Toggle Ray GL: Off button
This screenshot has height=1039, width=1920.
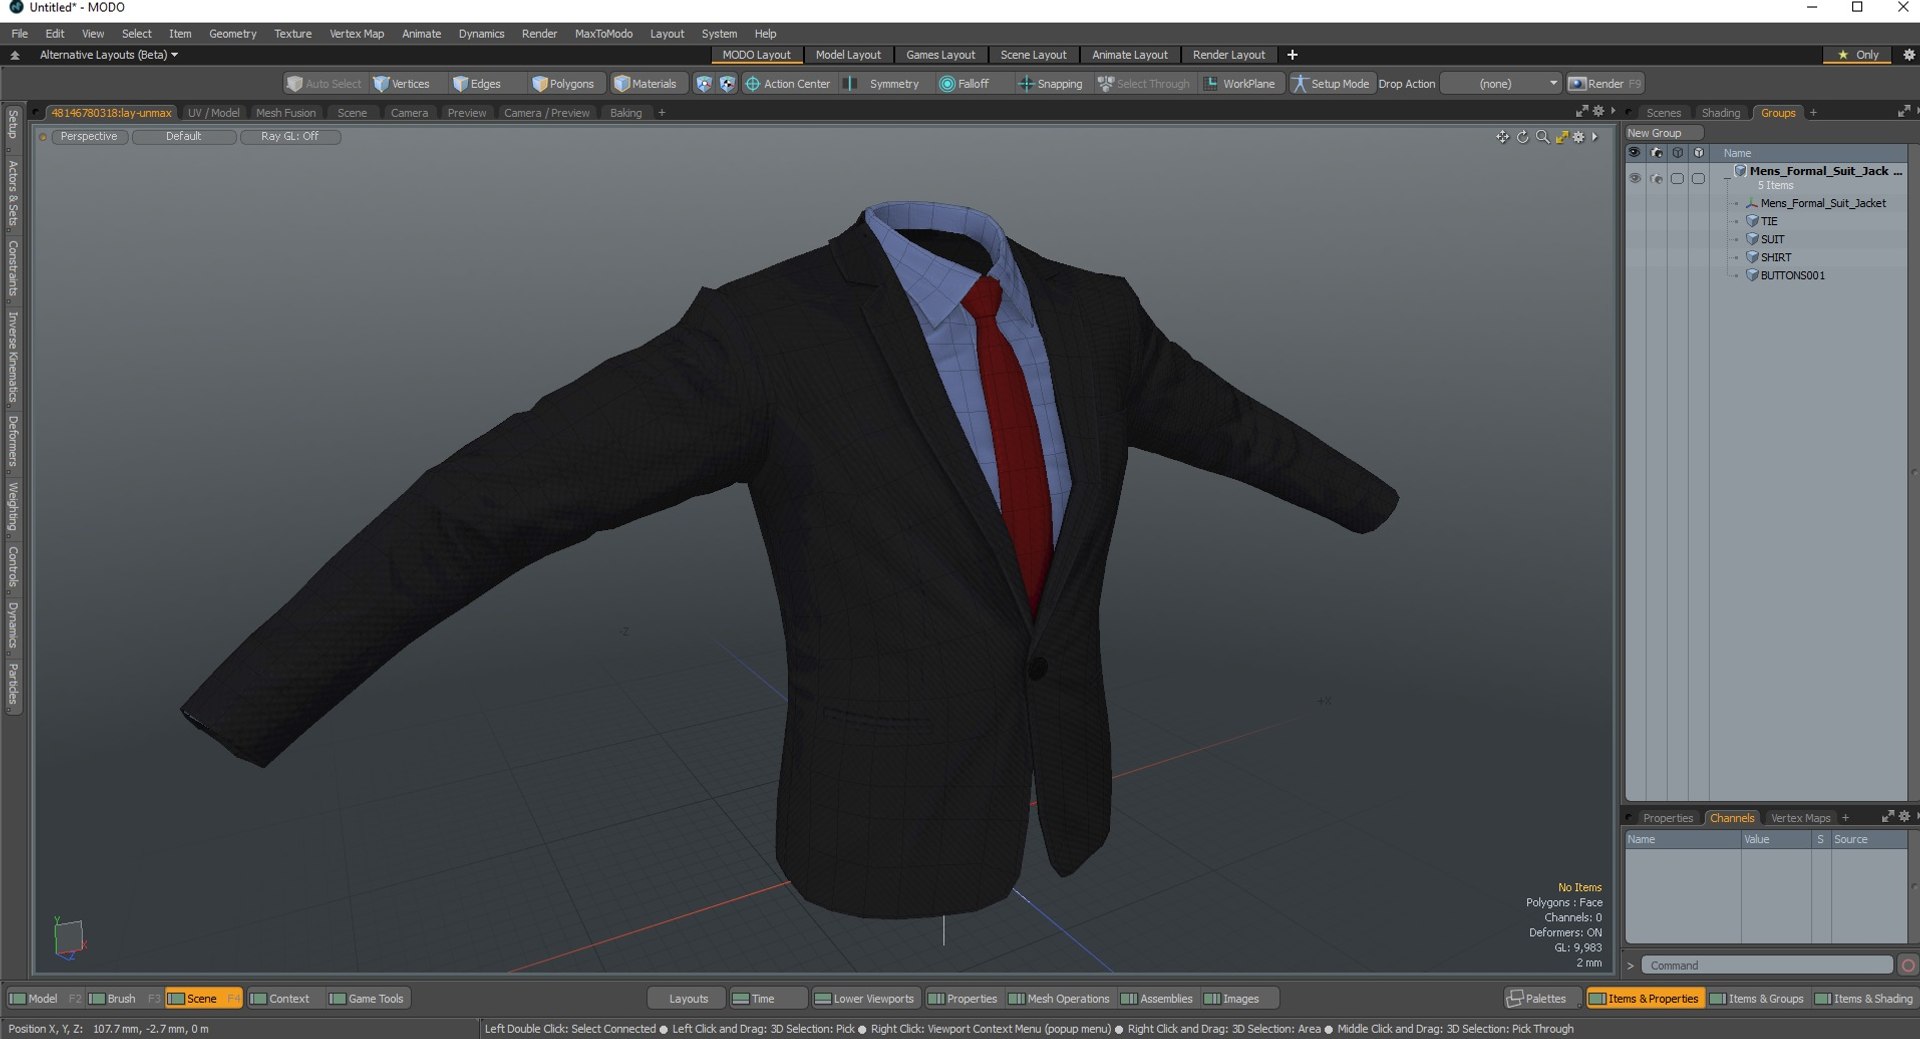[290, 137]
